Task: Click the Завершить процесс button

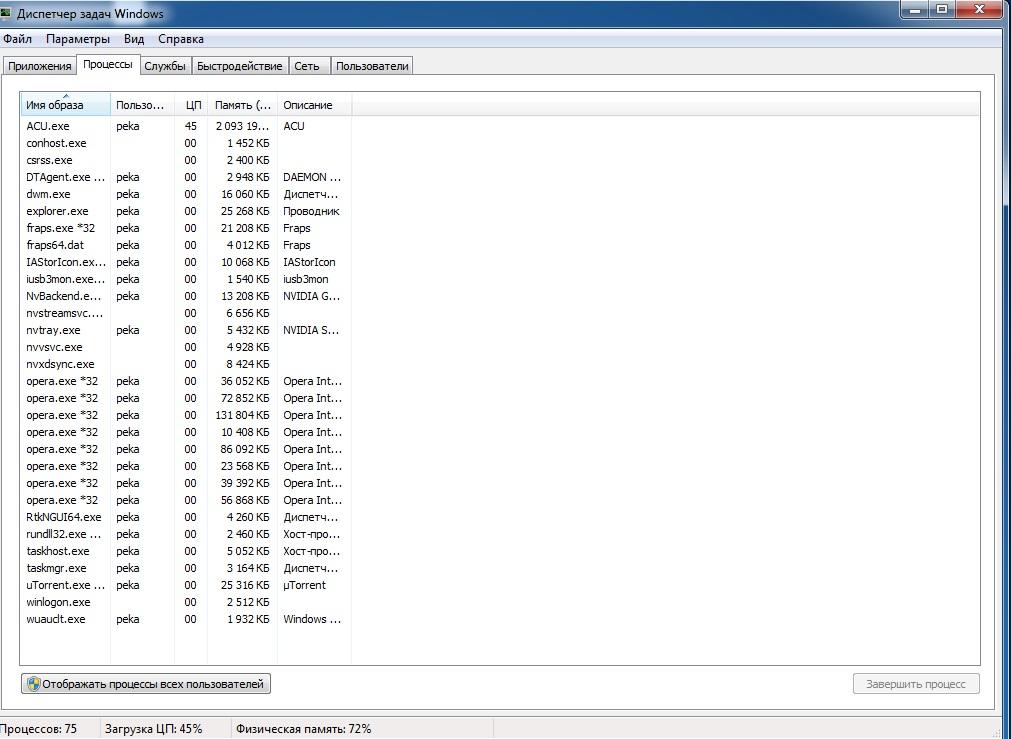Action: [x=916, y=684]
